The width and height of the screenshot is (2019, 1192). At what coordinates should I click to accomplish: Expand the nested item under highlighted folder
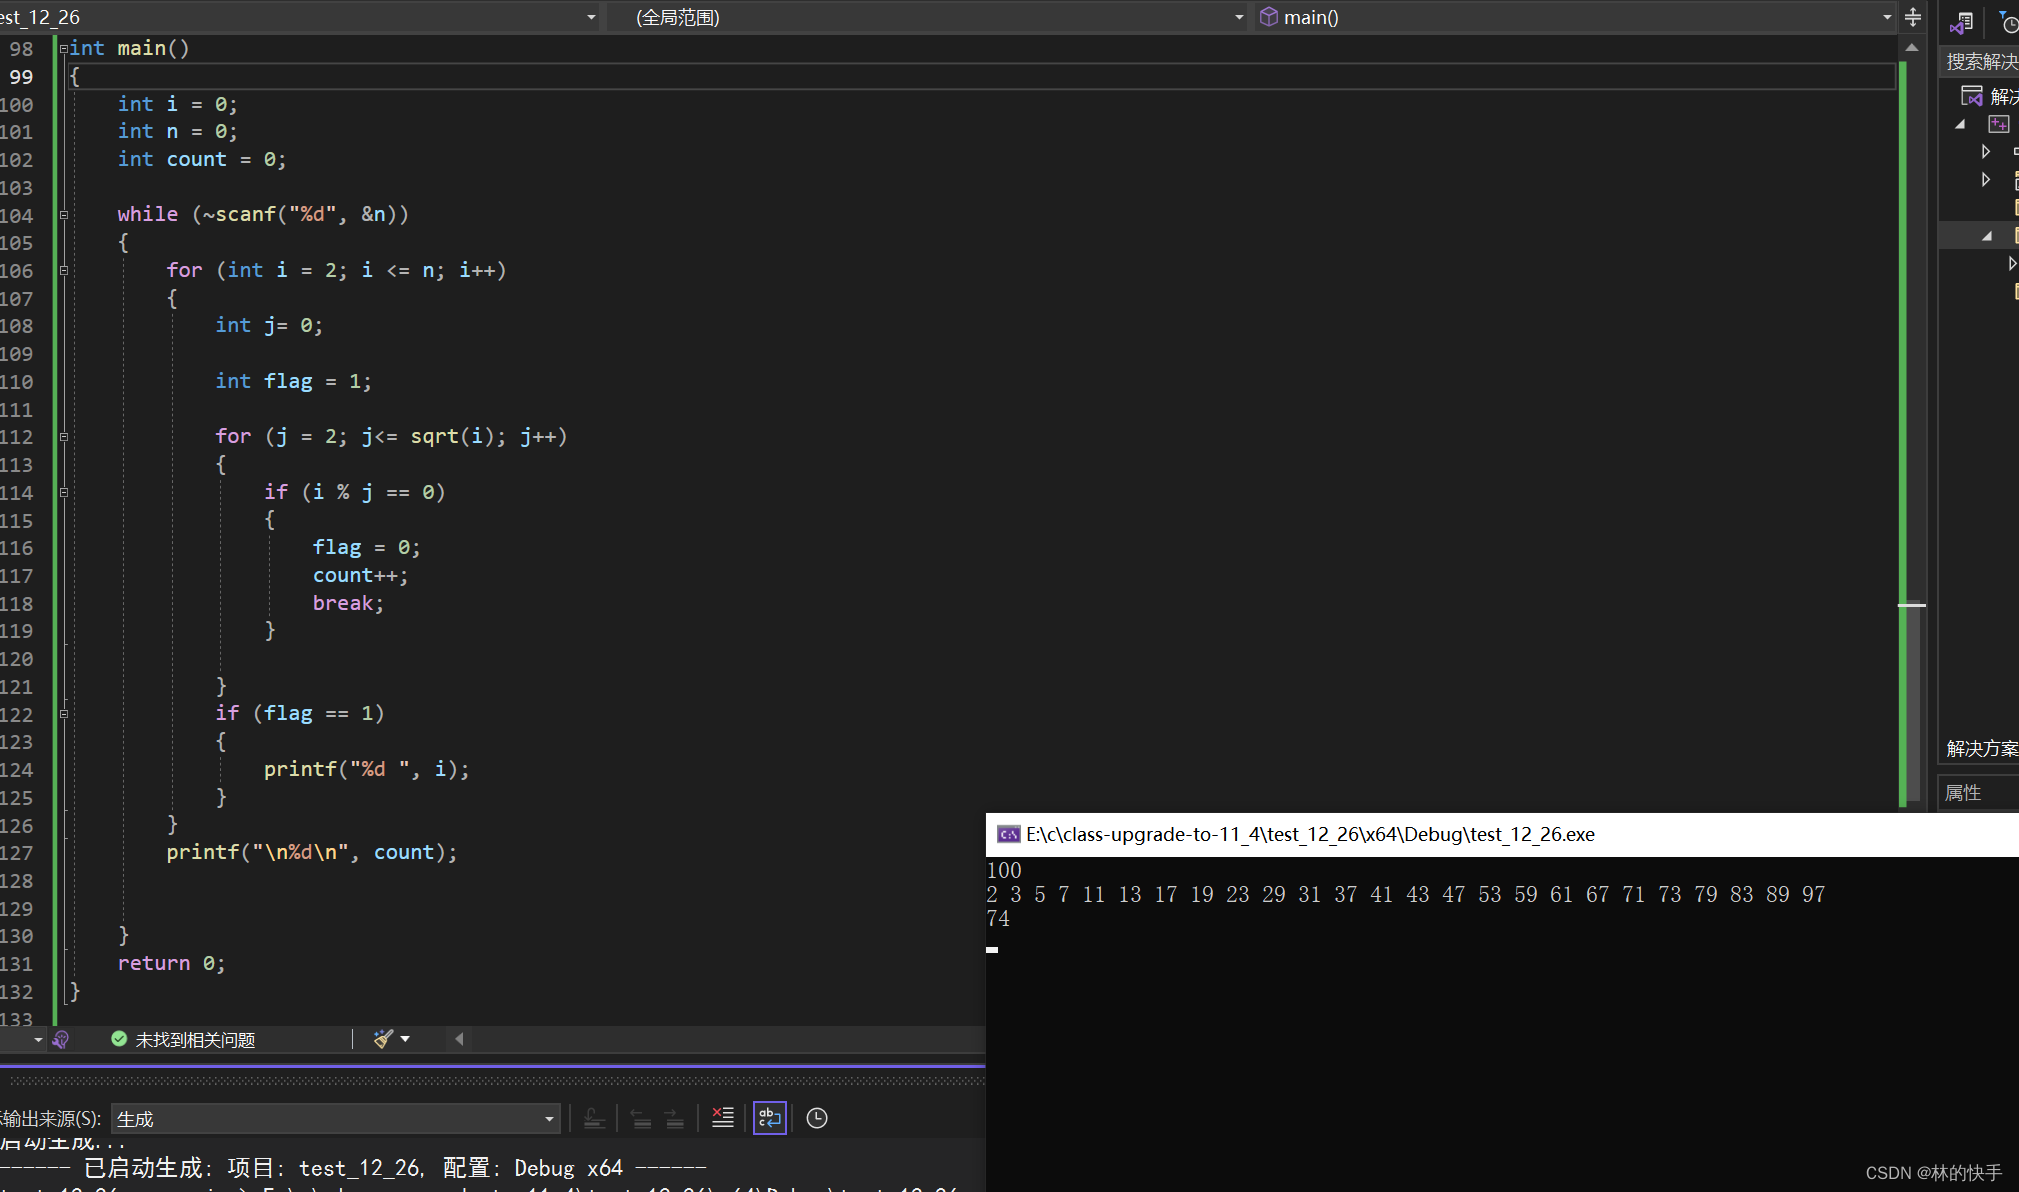pyautogui.click(x=2012, y=264)
